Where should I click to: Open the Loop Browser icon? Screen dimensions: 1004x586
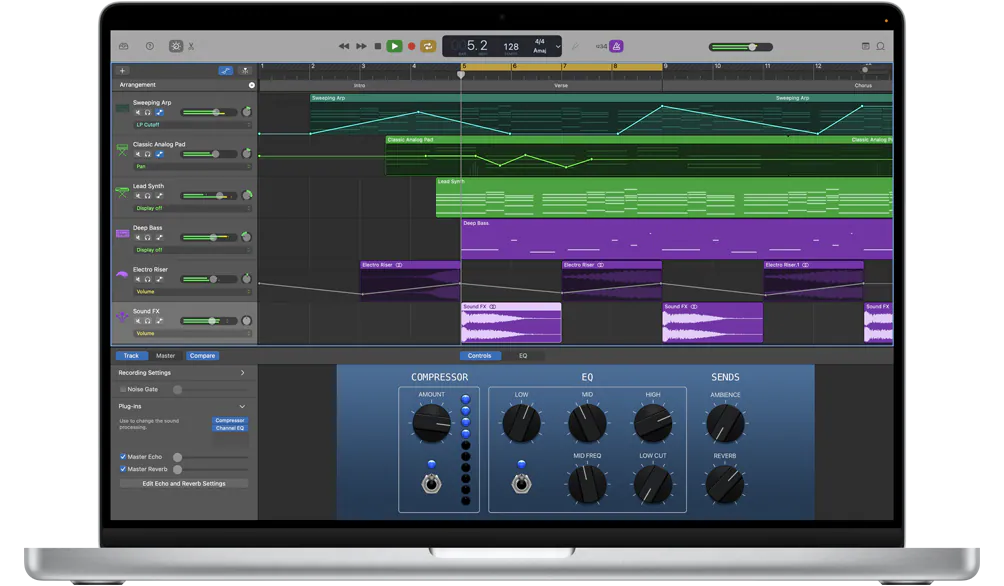point(880,46)
